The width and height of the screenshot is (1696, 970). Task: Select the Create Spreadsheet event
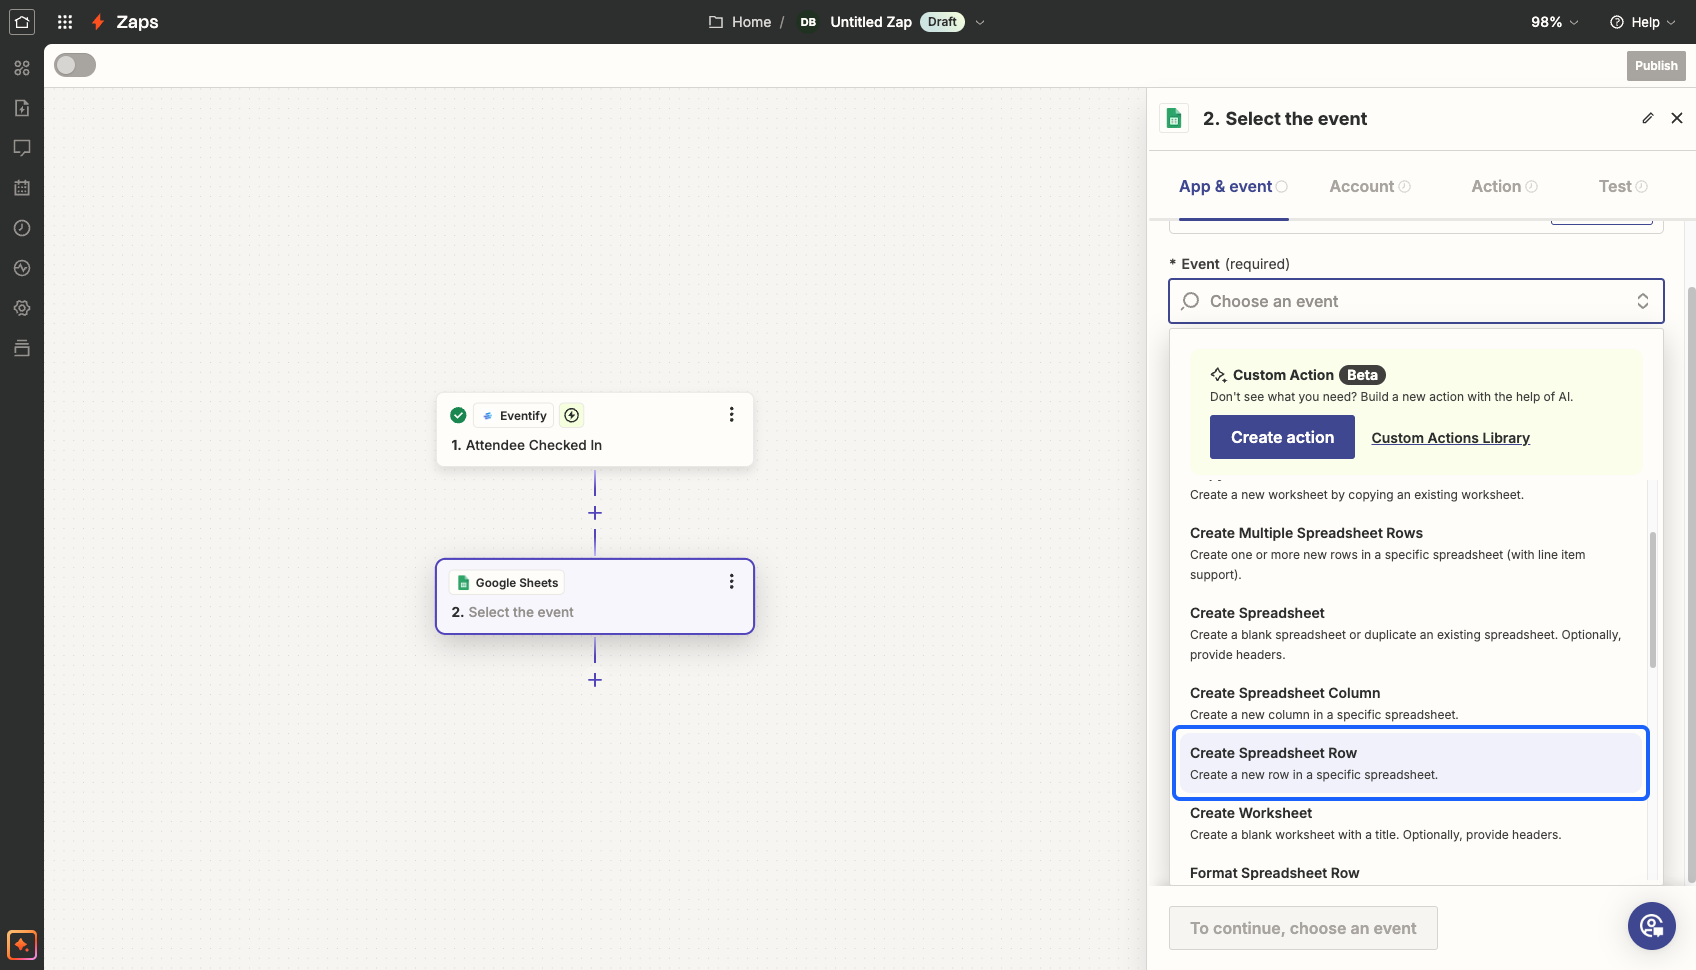click(1410, 633)
